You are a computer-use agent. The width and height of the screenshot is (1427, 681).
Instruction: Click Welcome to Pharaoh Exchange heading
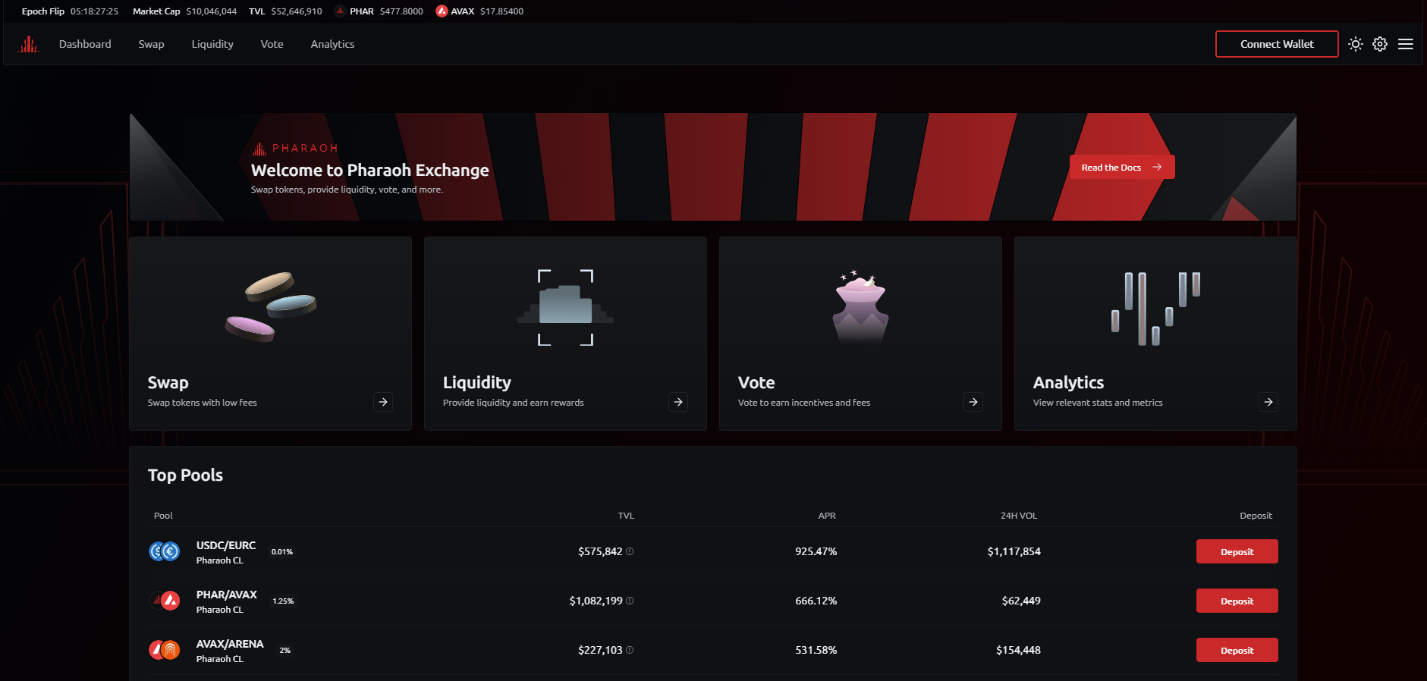tap(370, 170)
